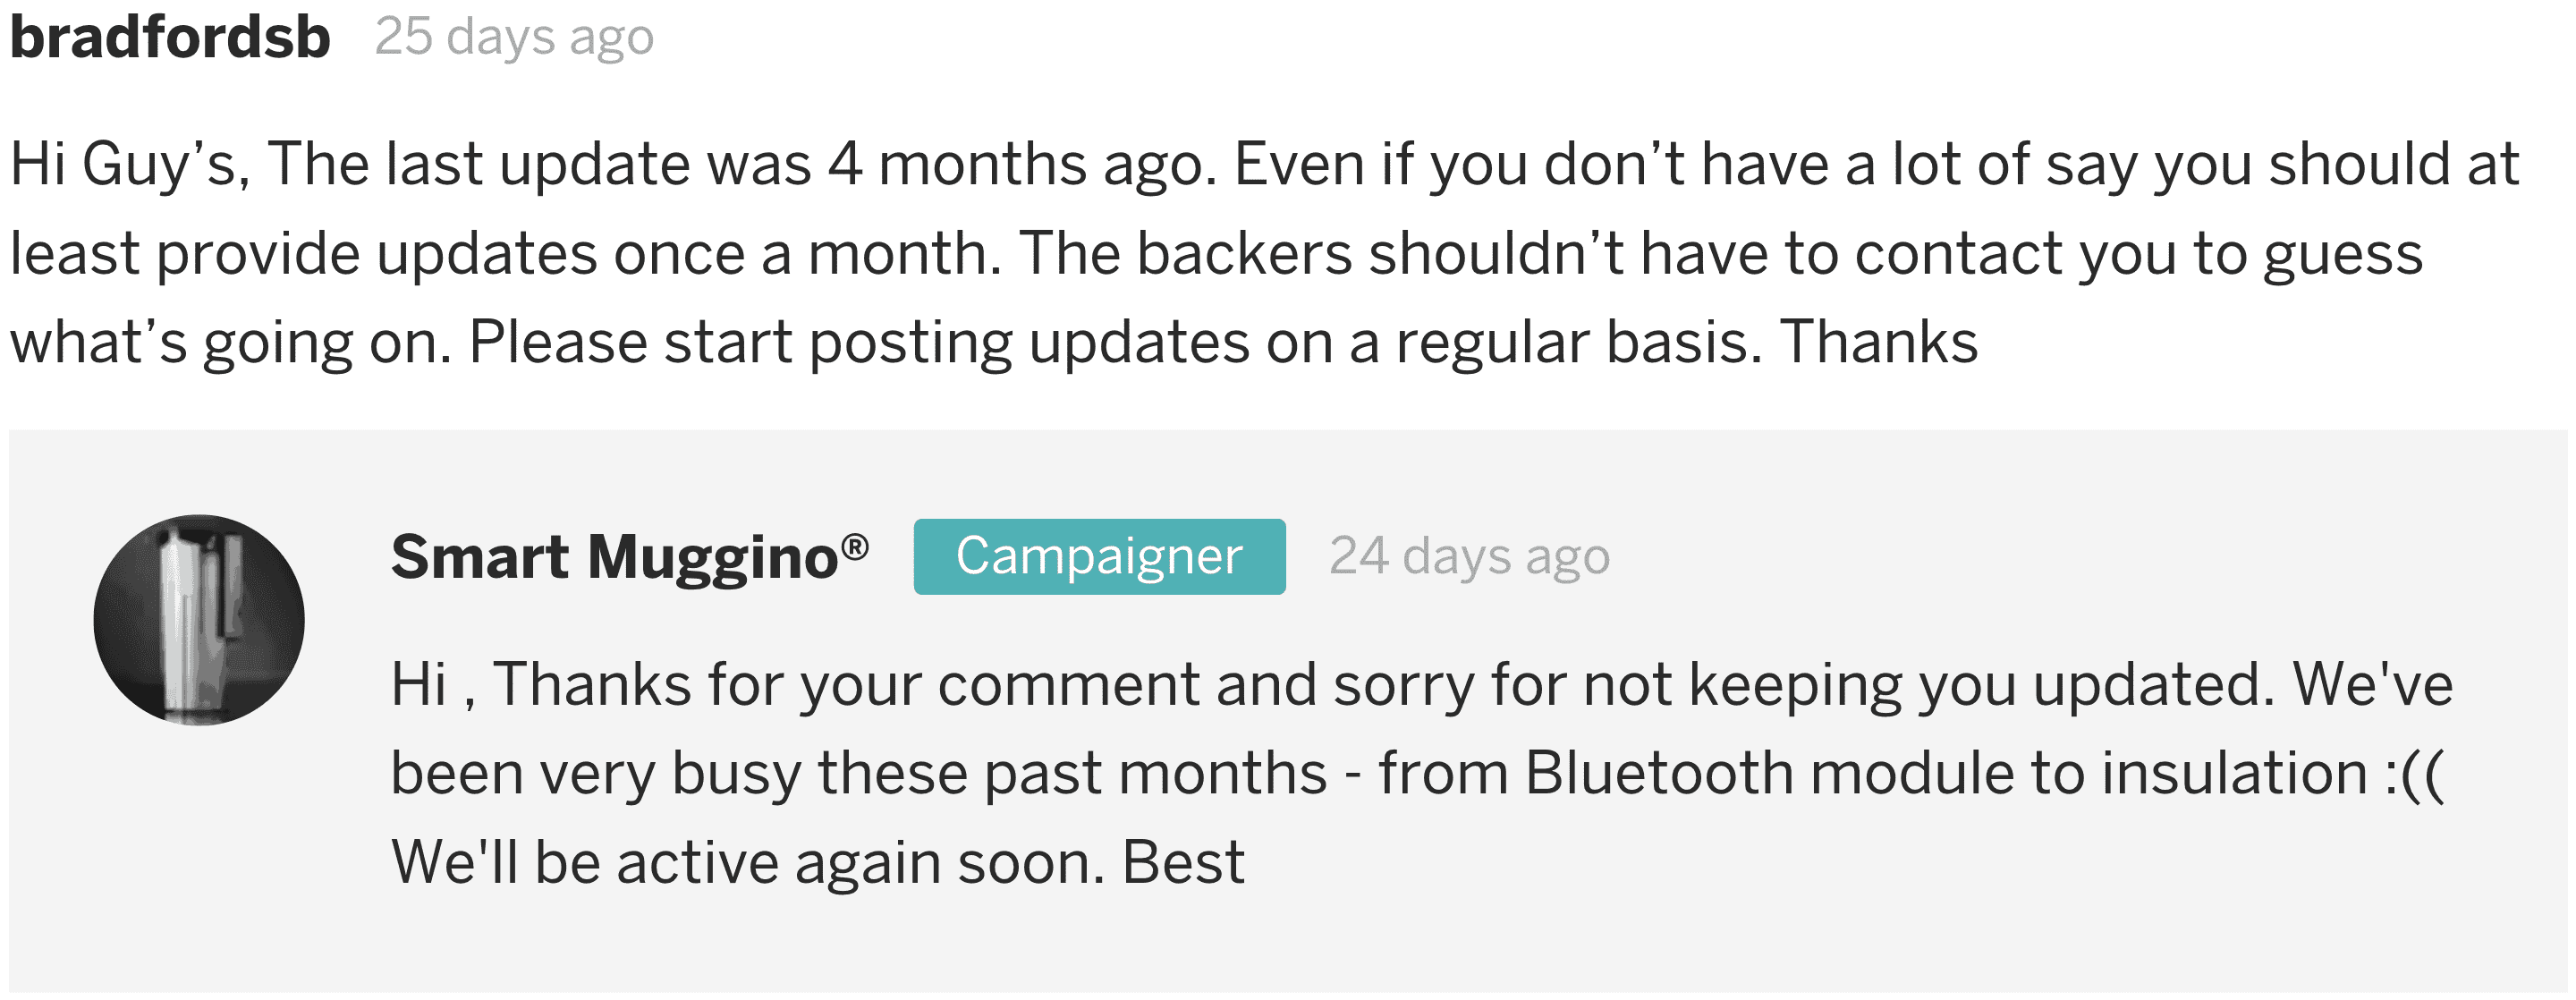Click the line starting "least provide updates"
The width and height of the screenshot is (2576, 1000).
pos(1216,254)
